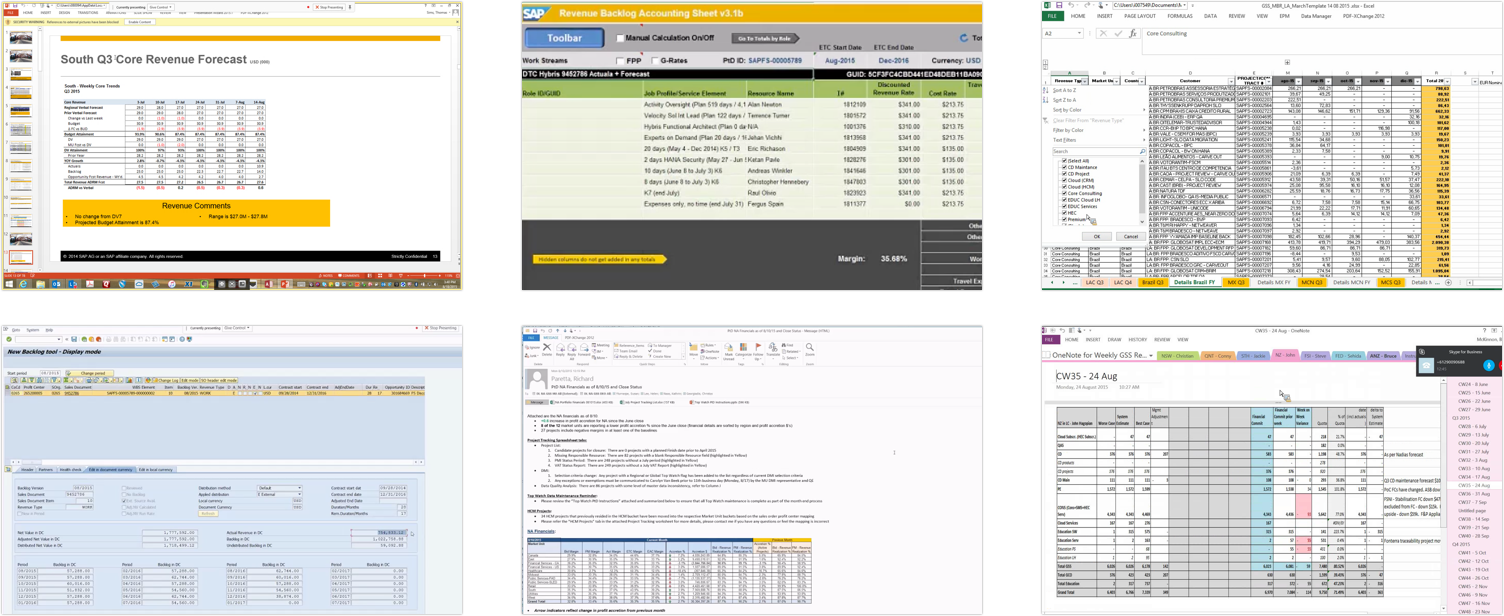Open the CW28 - 6 July page in OneNote

pos(1473,427)
